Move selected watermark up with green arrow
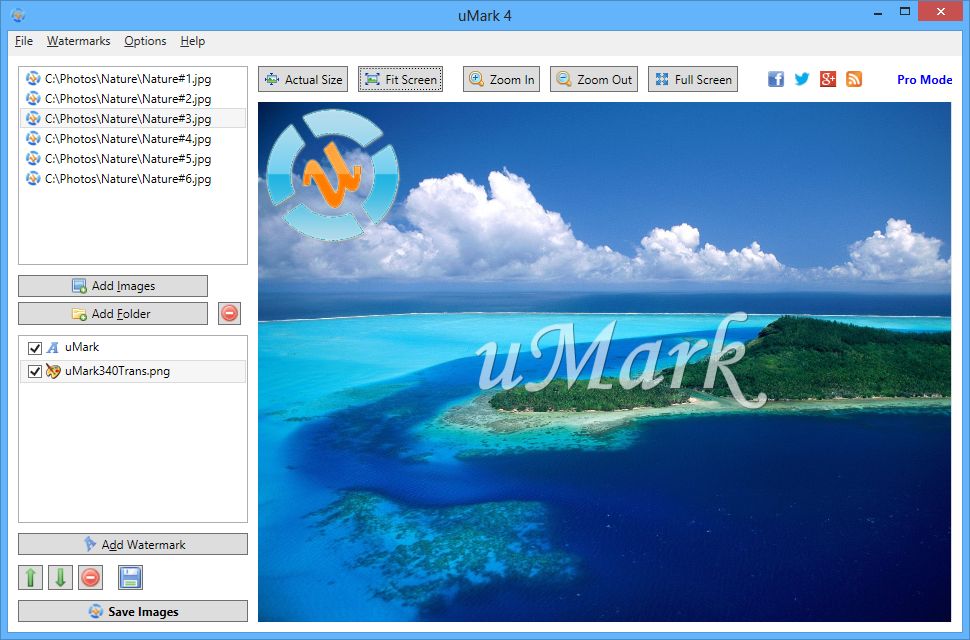This screenshot has height=640, width=970. coord(30,578)
